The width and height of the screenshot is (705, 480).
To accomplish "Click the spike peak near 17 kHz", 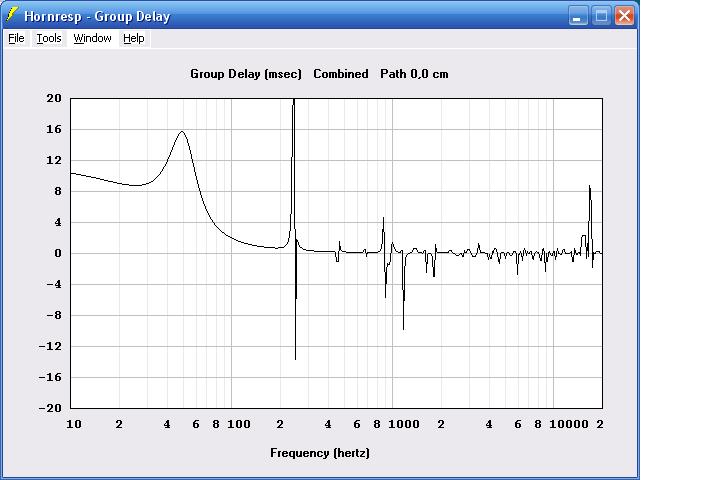I will (589, 187).
